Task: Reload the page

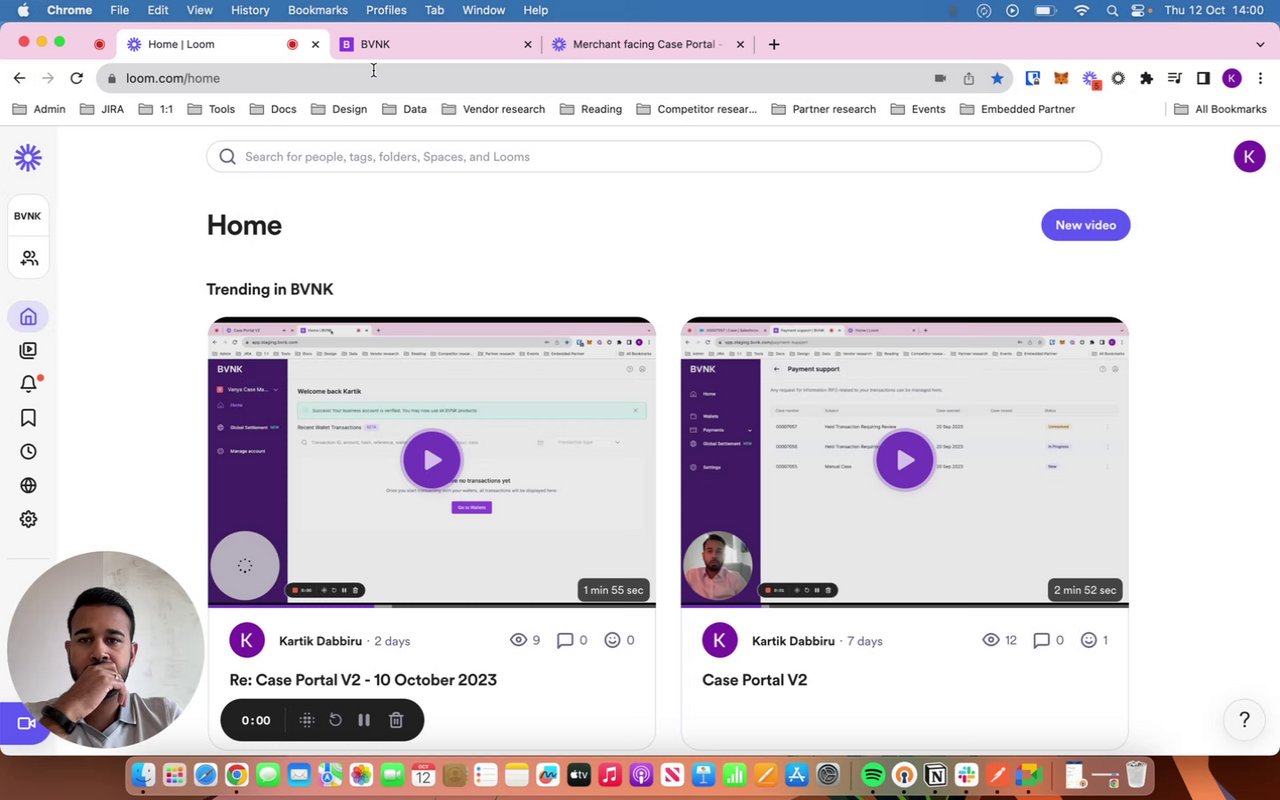Action: click(76, 78)
